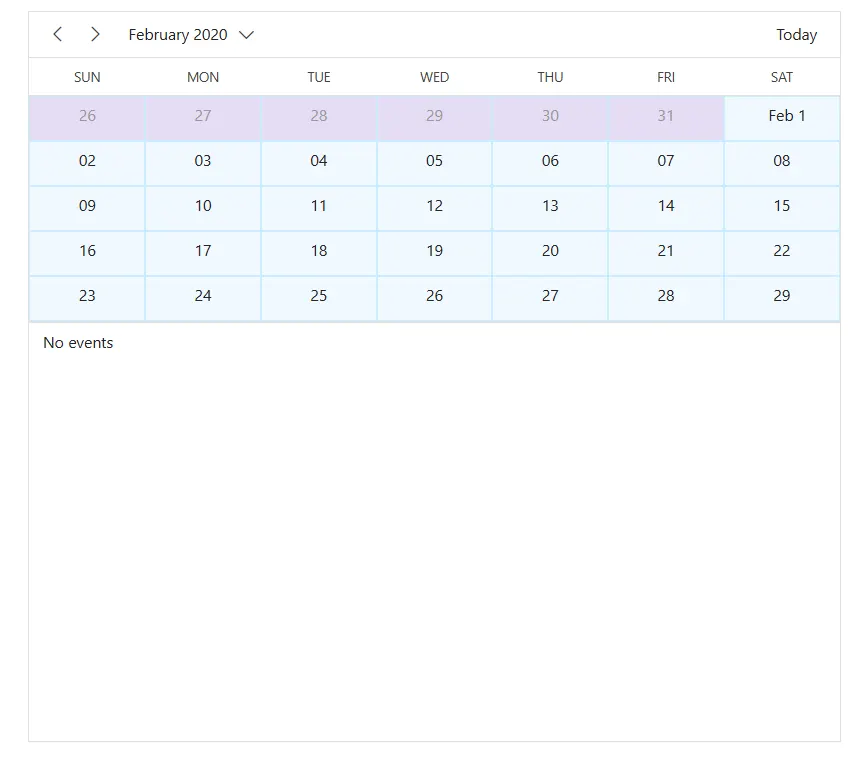Select date 03
862x767 pixels.
tap(203, 163)
